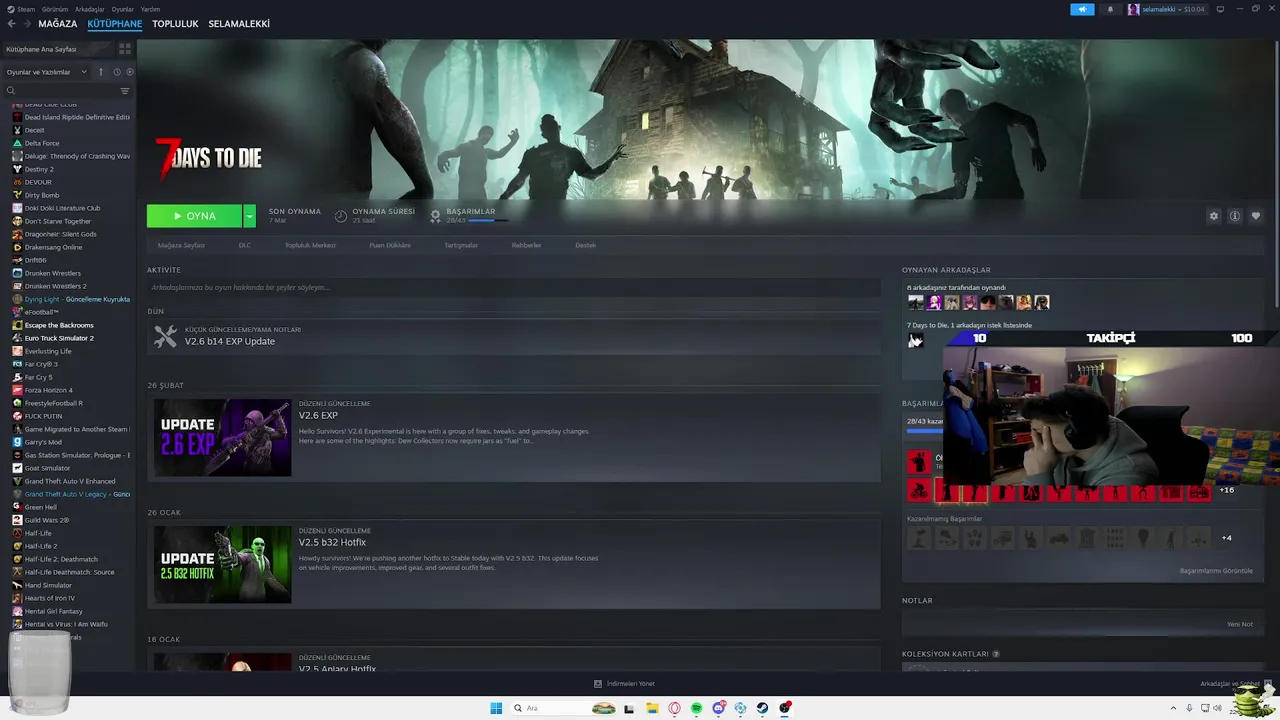Open the last friend avatar who played
Screen dimensions: 1280x720
(1041, 302)
